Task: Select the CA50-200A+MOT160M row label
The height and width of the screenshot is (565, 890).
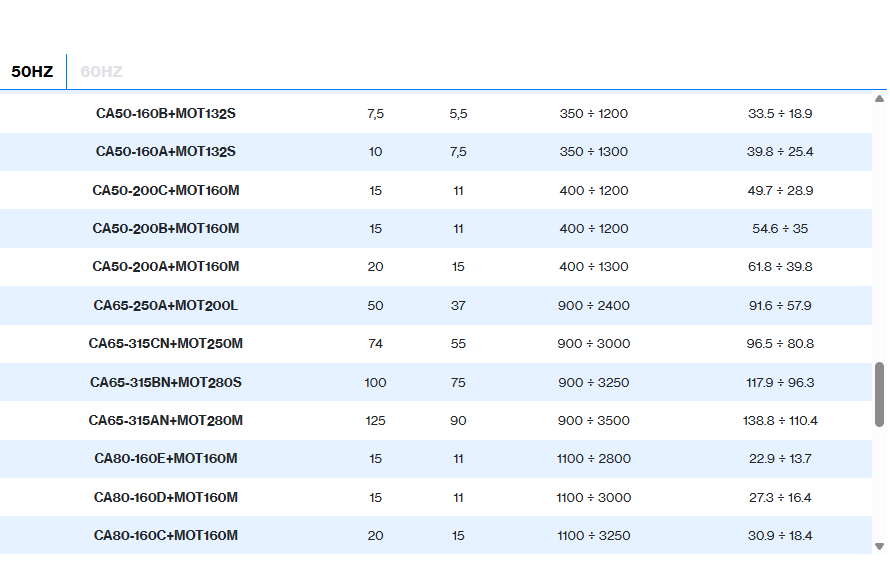Action: pyautogui.click(x=166, y=267)
